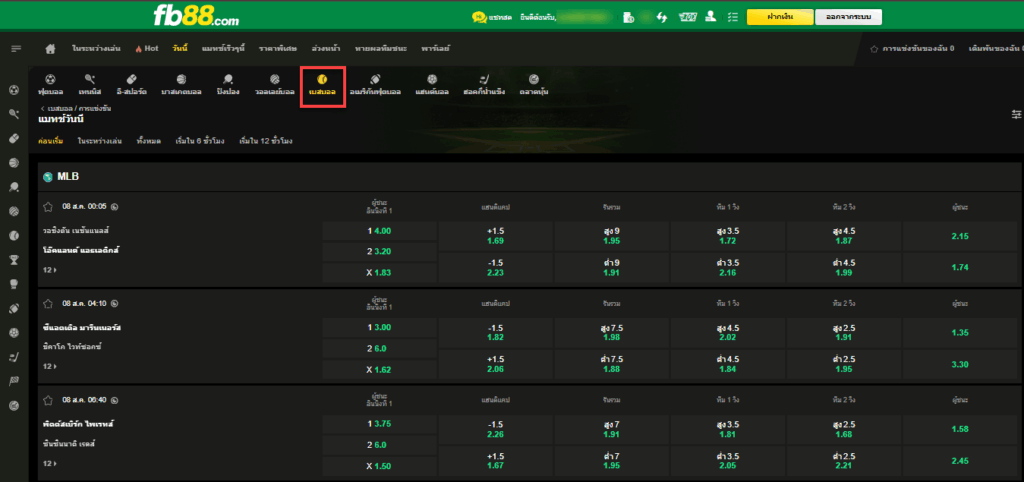
Task: Select the ฮอคกี้น้ำแข็ง (ice hockey) sport tab
Action: pos(484,86)
